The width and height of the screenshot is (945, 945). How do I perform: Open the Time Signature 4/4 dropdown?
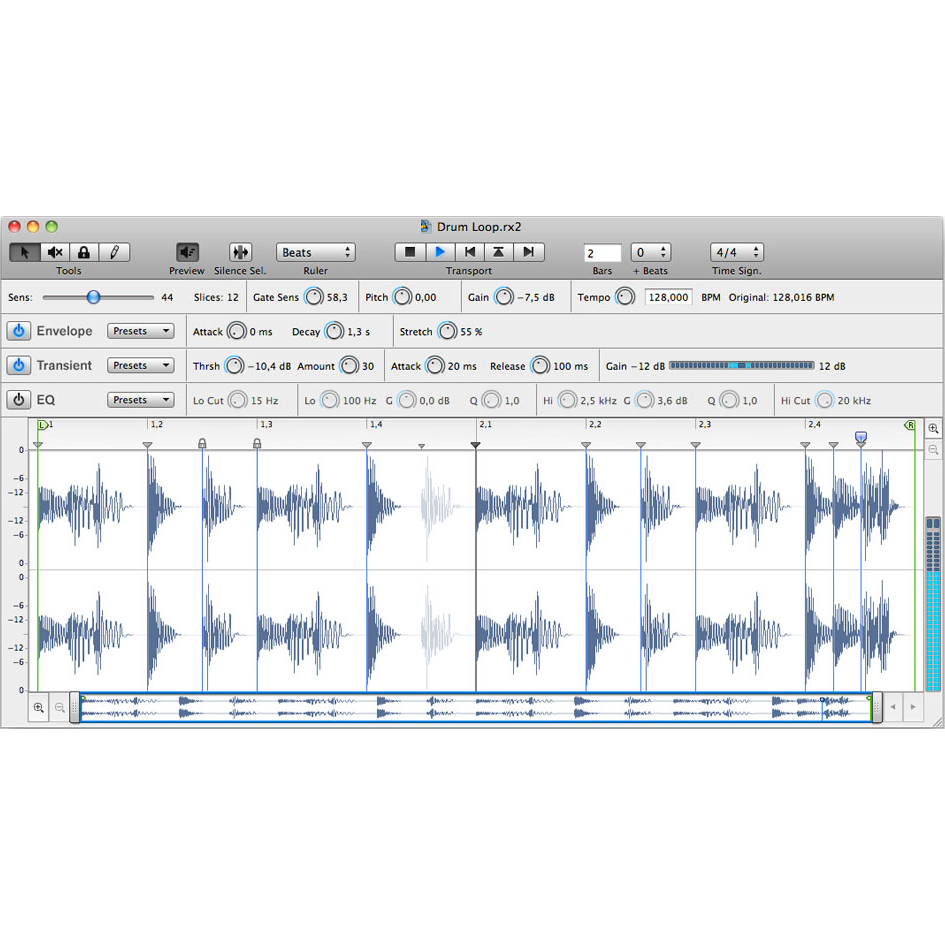tap(736, 253)
